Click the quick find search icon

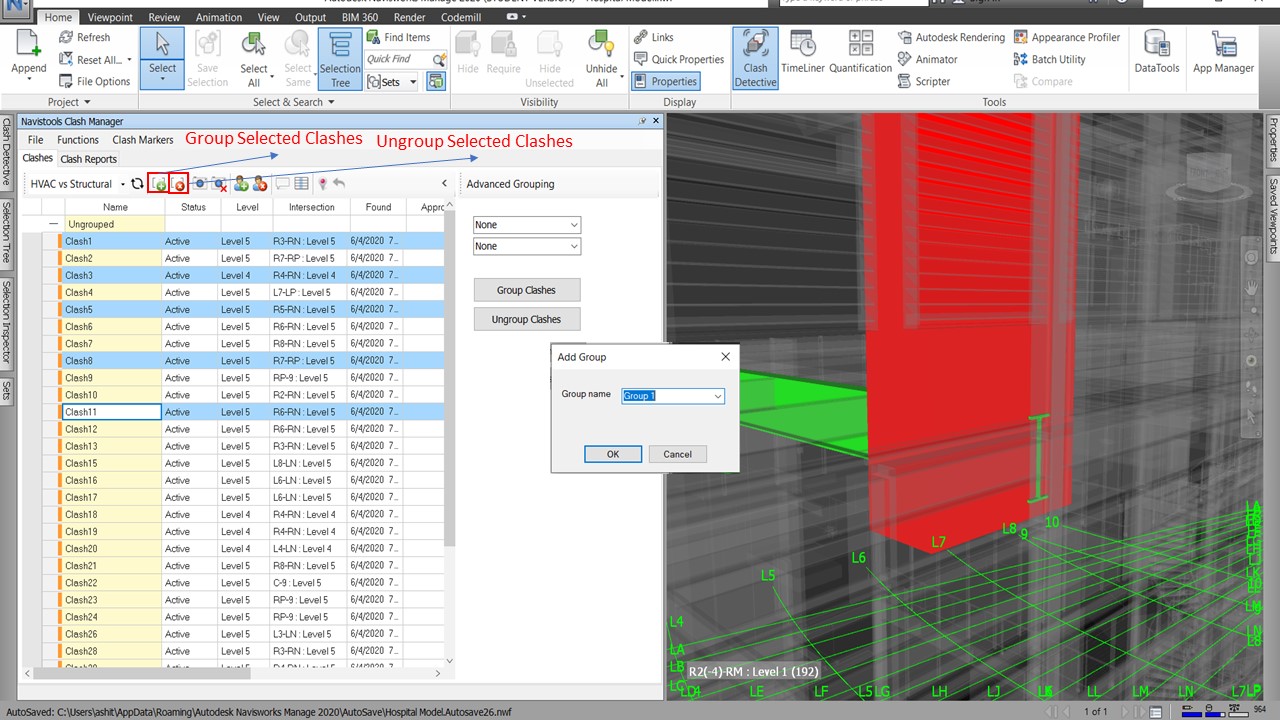point(438,60)
